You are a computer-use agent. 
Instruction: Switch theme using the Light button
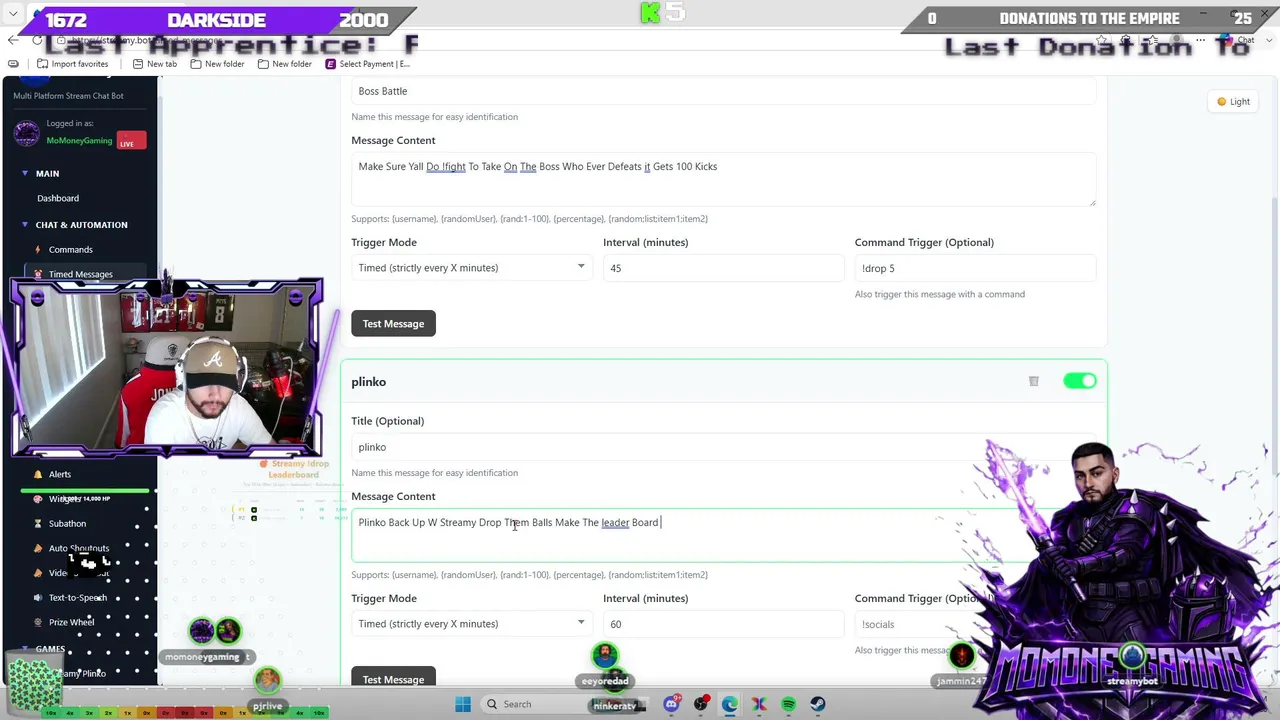1233,101
